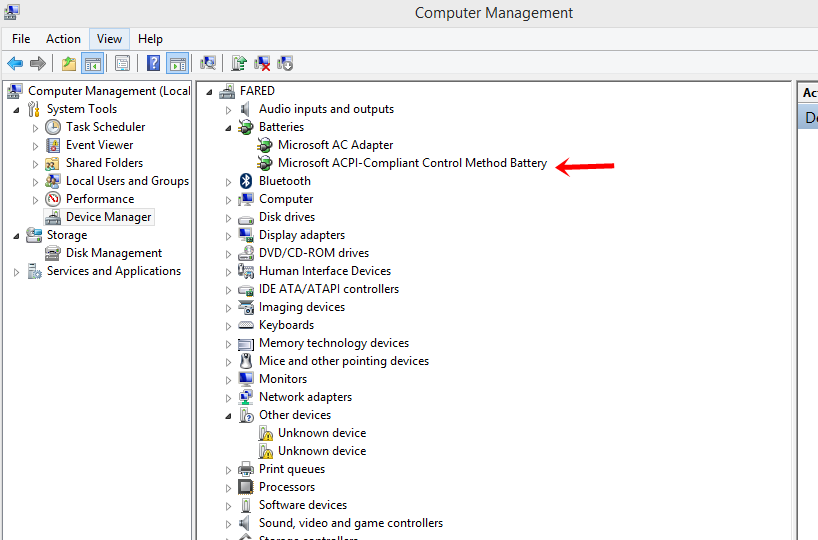Click the Disk drives category icon

246,218
